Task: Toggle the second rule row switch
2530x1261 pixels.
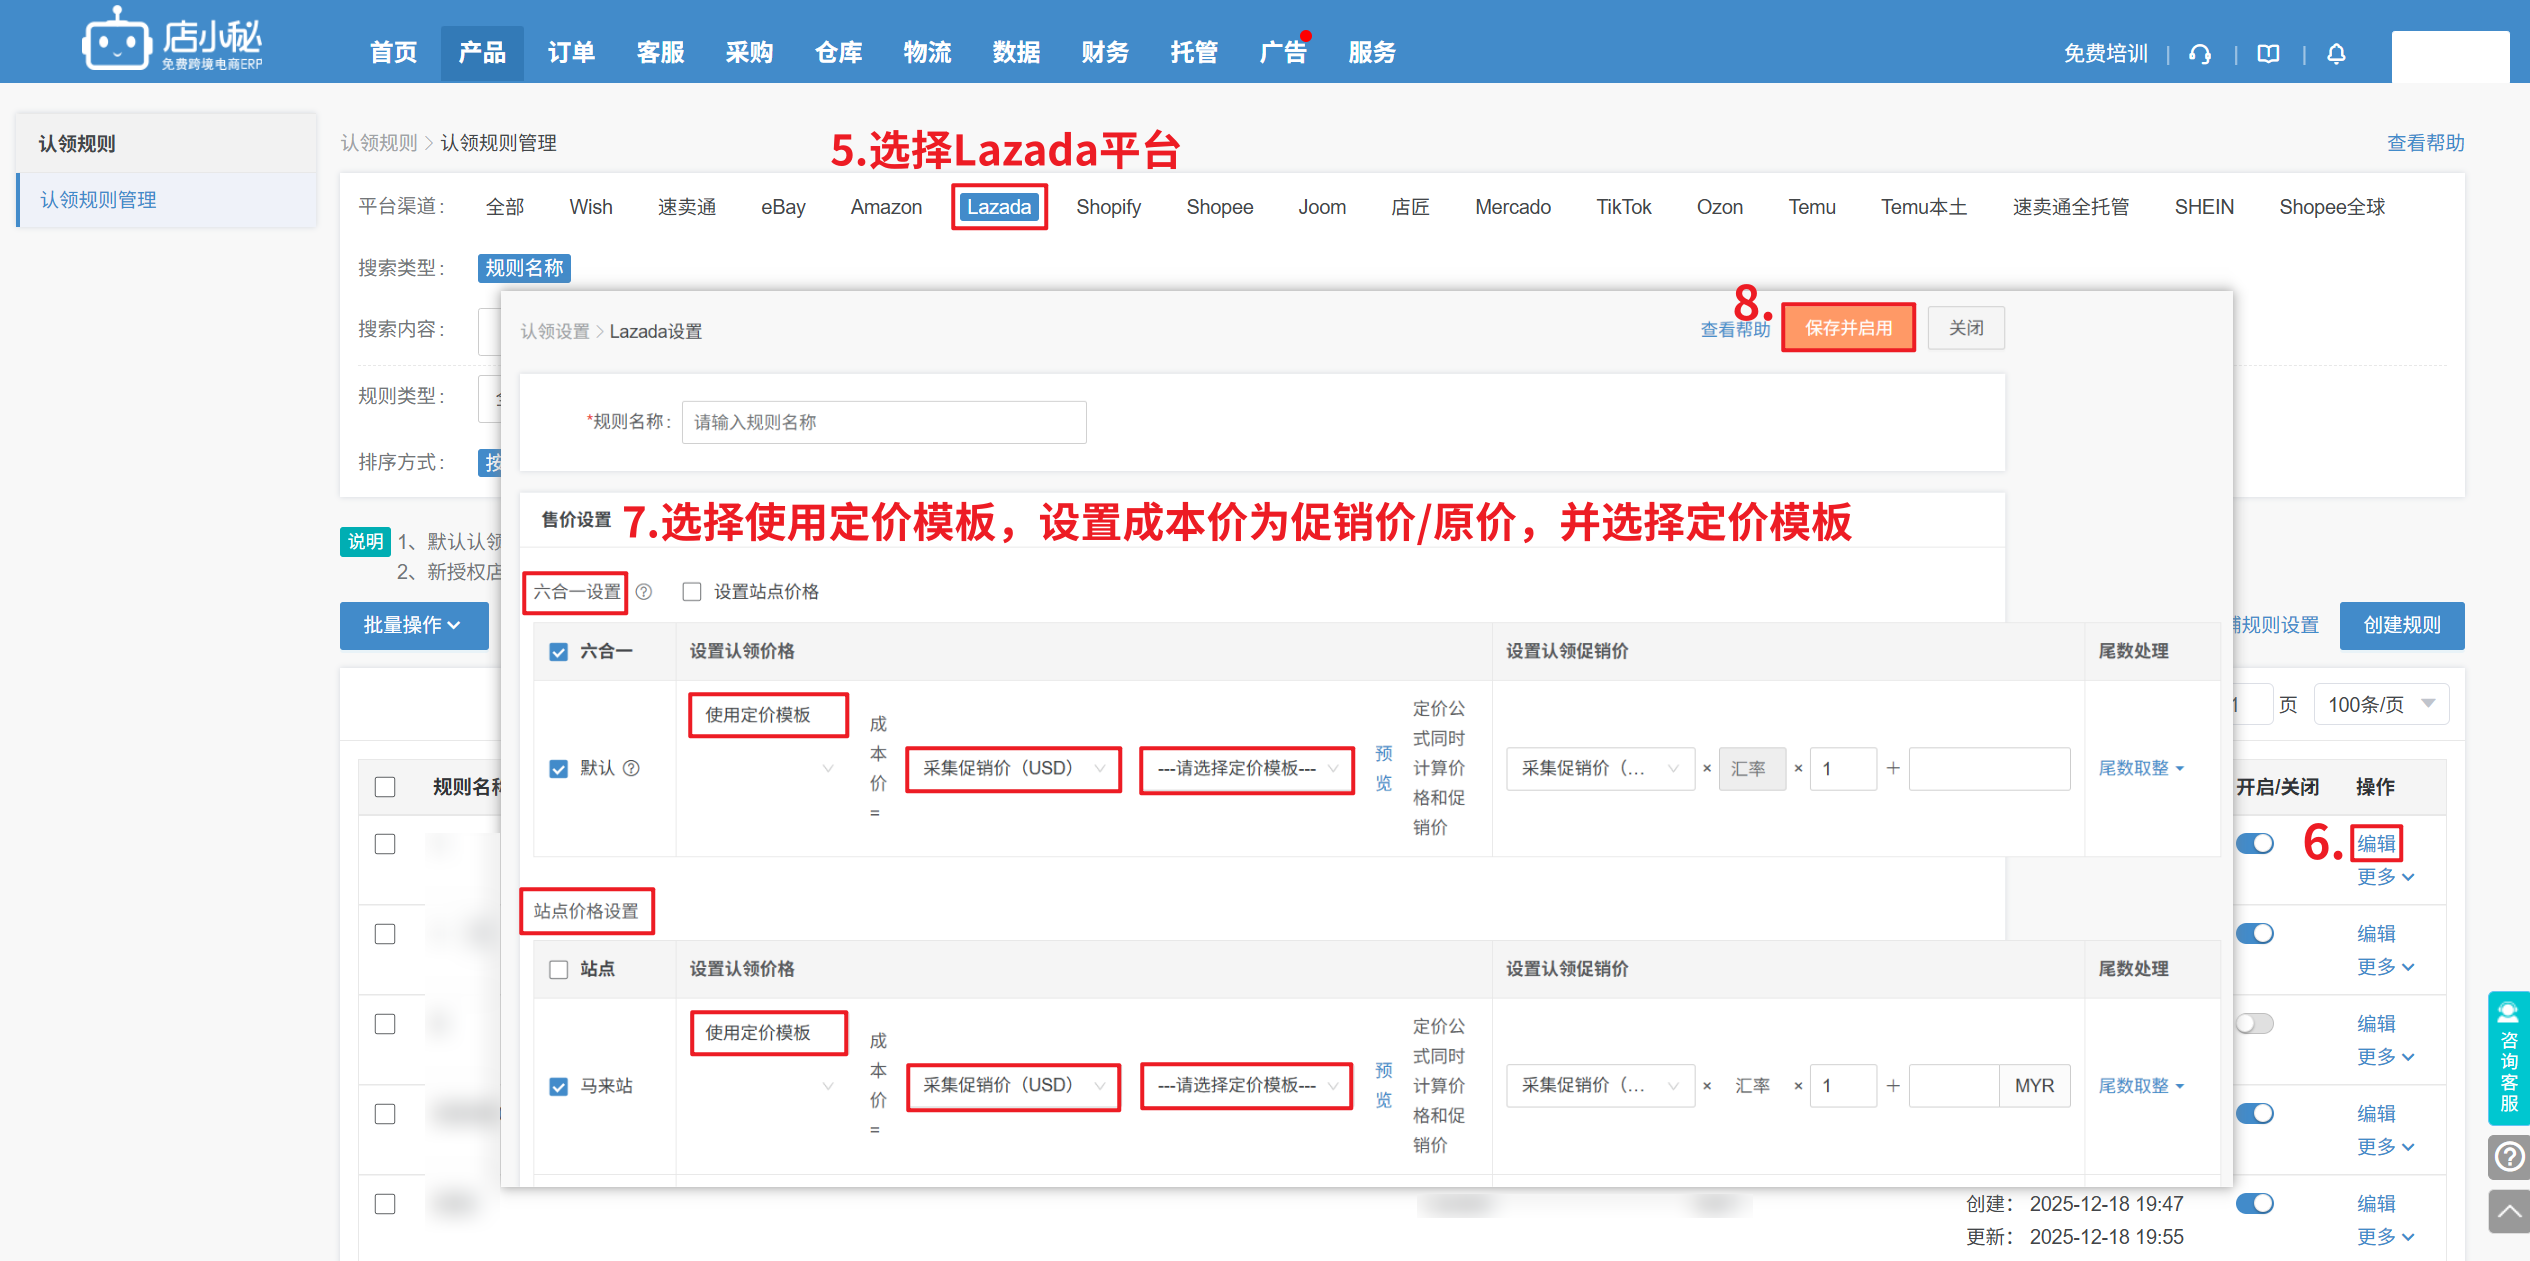Action: [x=2255, y=934]
